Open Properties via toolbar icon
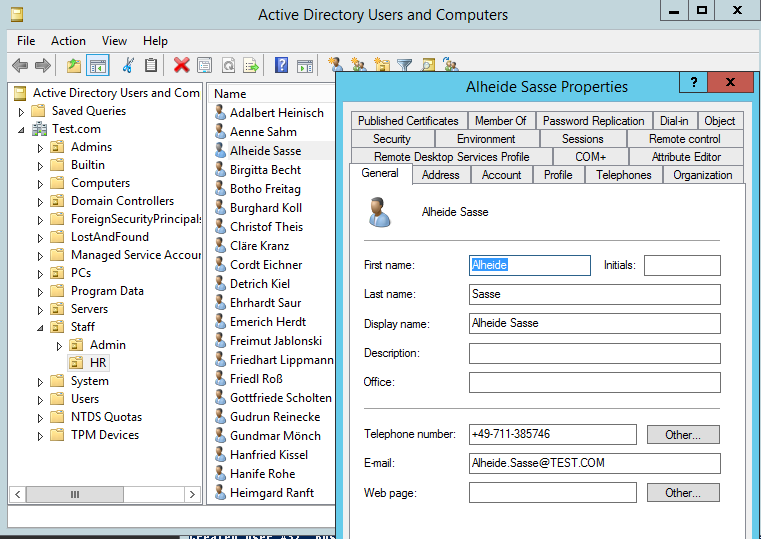The height and width of the screenshot is (539, 761). [205, 65]
